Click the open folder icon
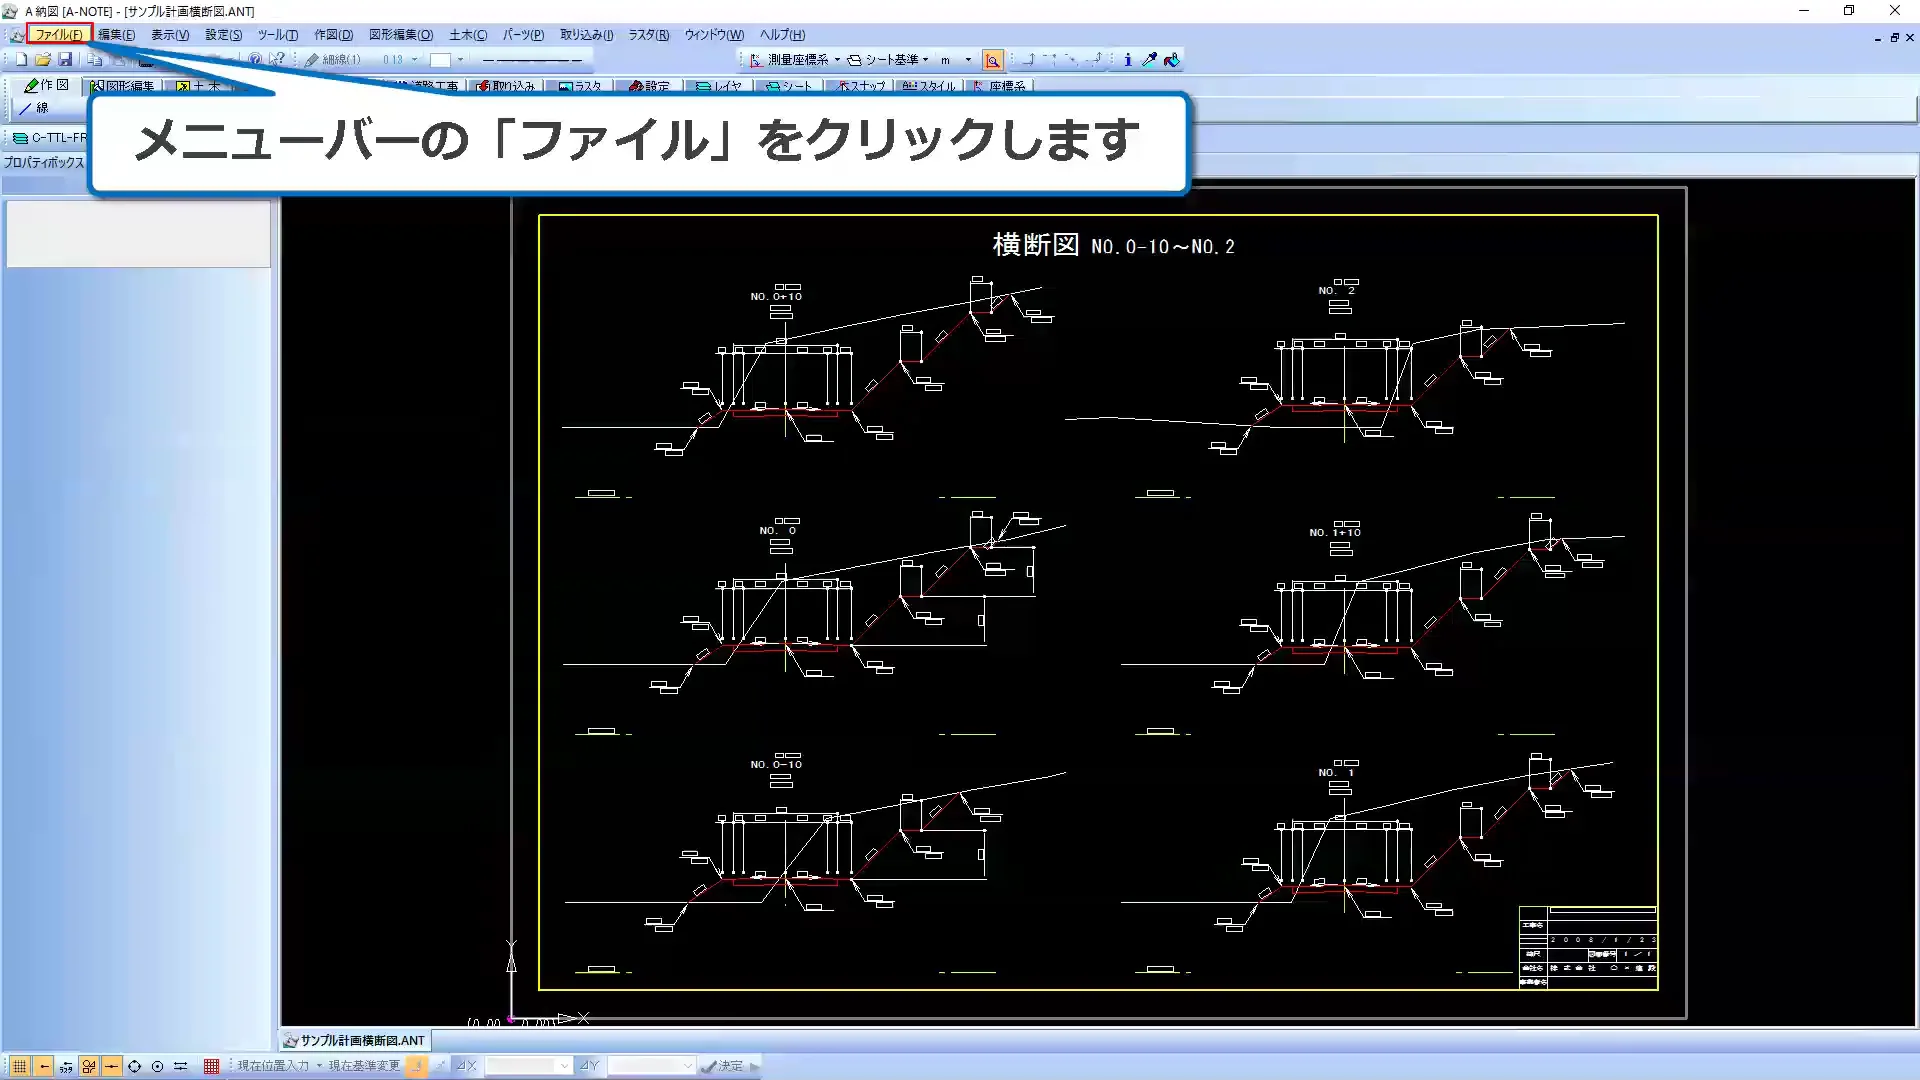The image size is (1920, 1080). tap(43, 60)
